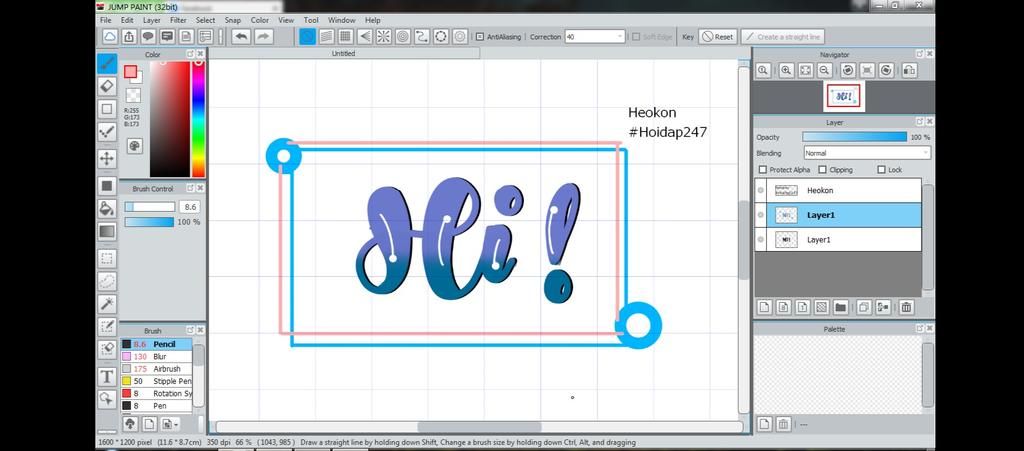This screenshot has width=1024, height=451.
Task: Toggle visibility of the Heokon layer
Action: coord(761,191)
